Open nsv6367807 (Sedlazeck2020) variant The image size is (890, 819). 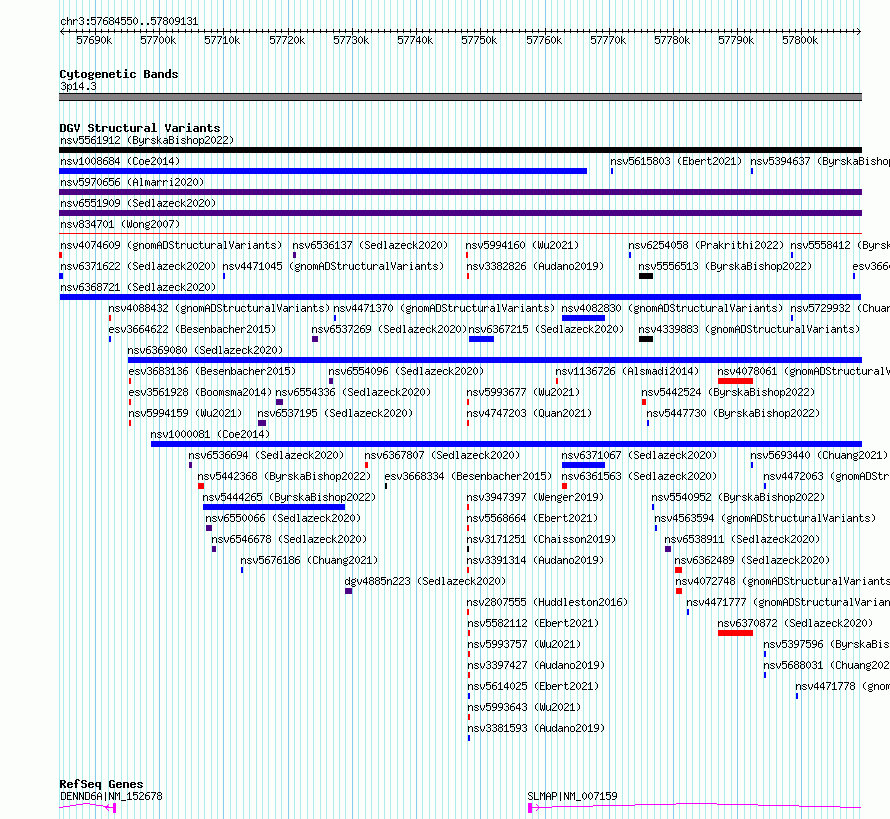click(x=442, y=455)
